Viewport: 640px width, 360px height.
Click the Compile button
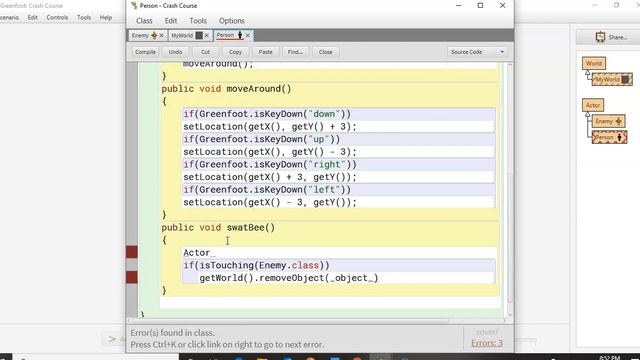point(145,52)
